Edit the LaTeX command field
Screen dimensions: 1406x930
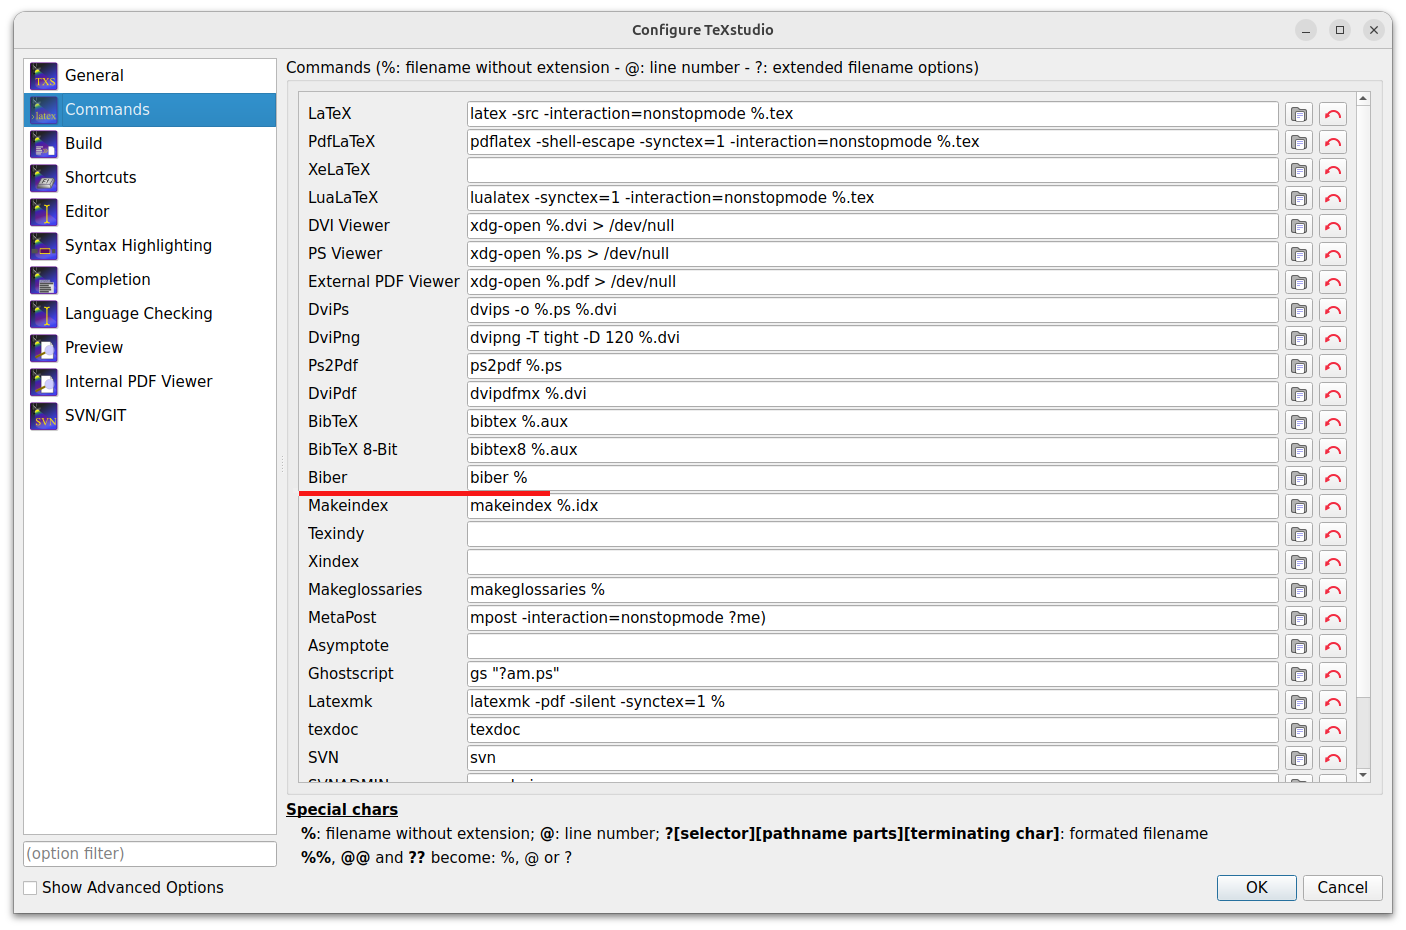[x=872, y=114]
